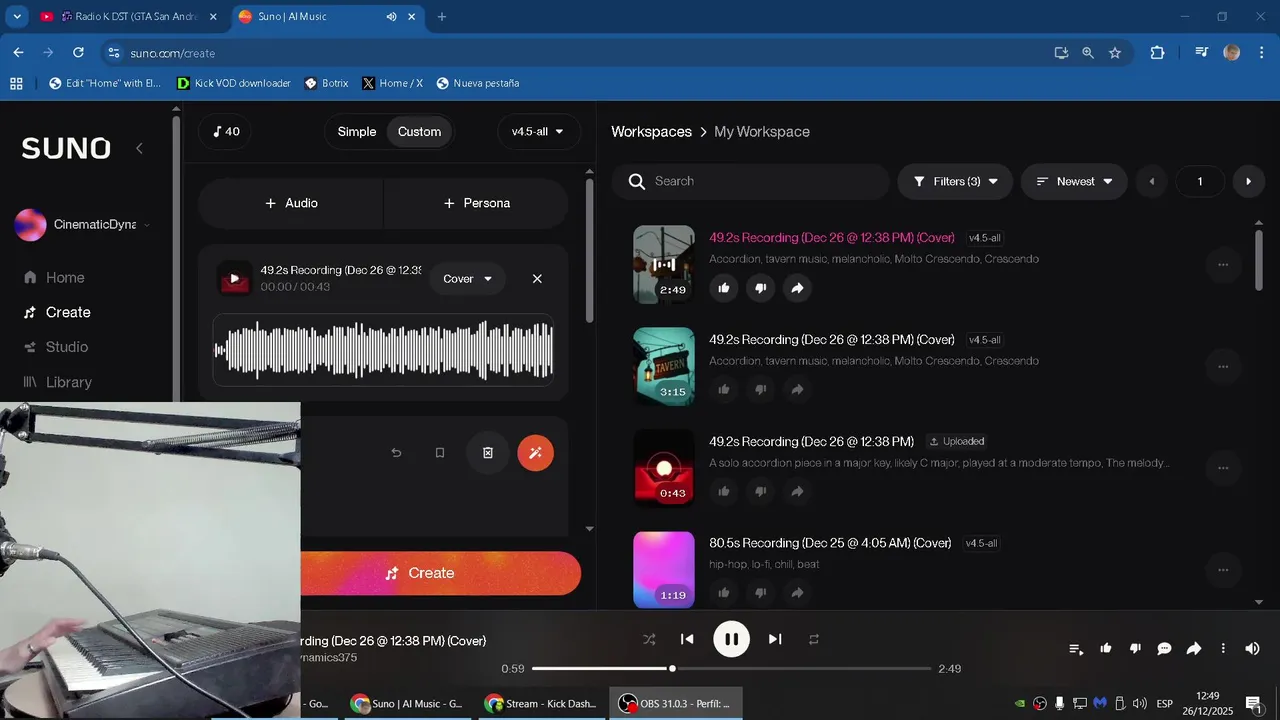The width and height of the screenshot is (1280, 720).
Task: Clear lyrics with the delete icon
Action: (x=488, y=453)
